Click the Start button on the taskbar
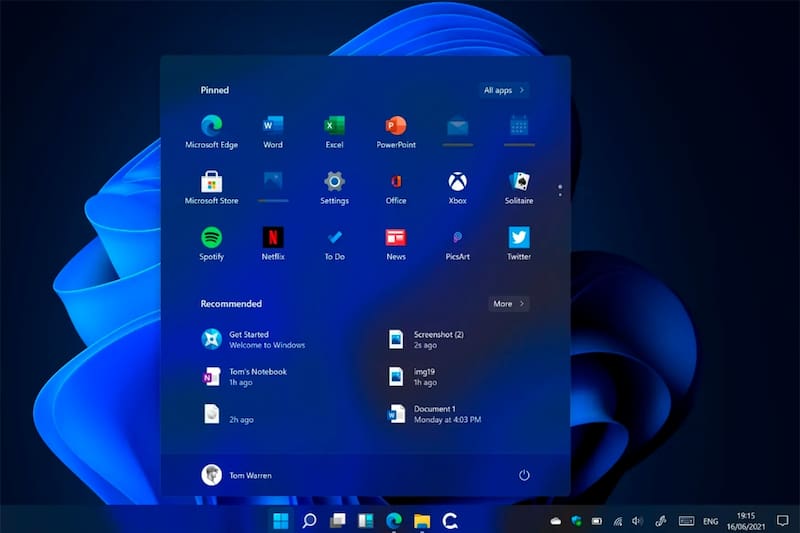 point(281,520)
